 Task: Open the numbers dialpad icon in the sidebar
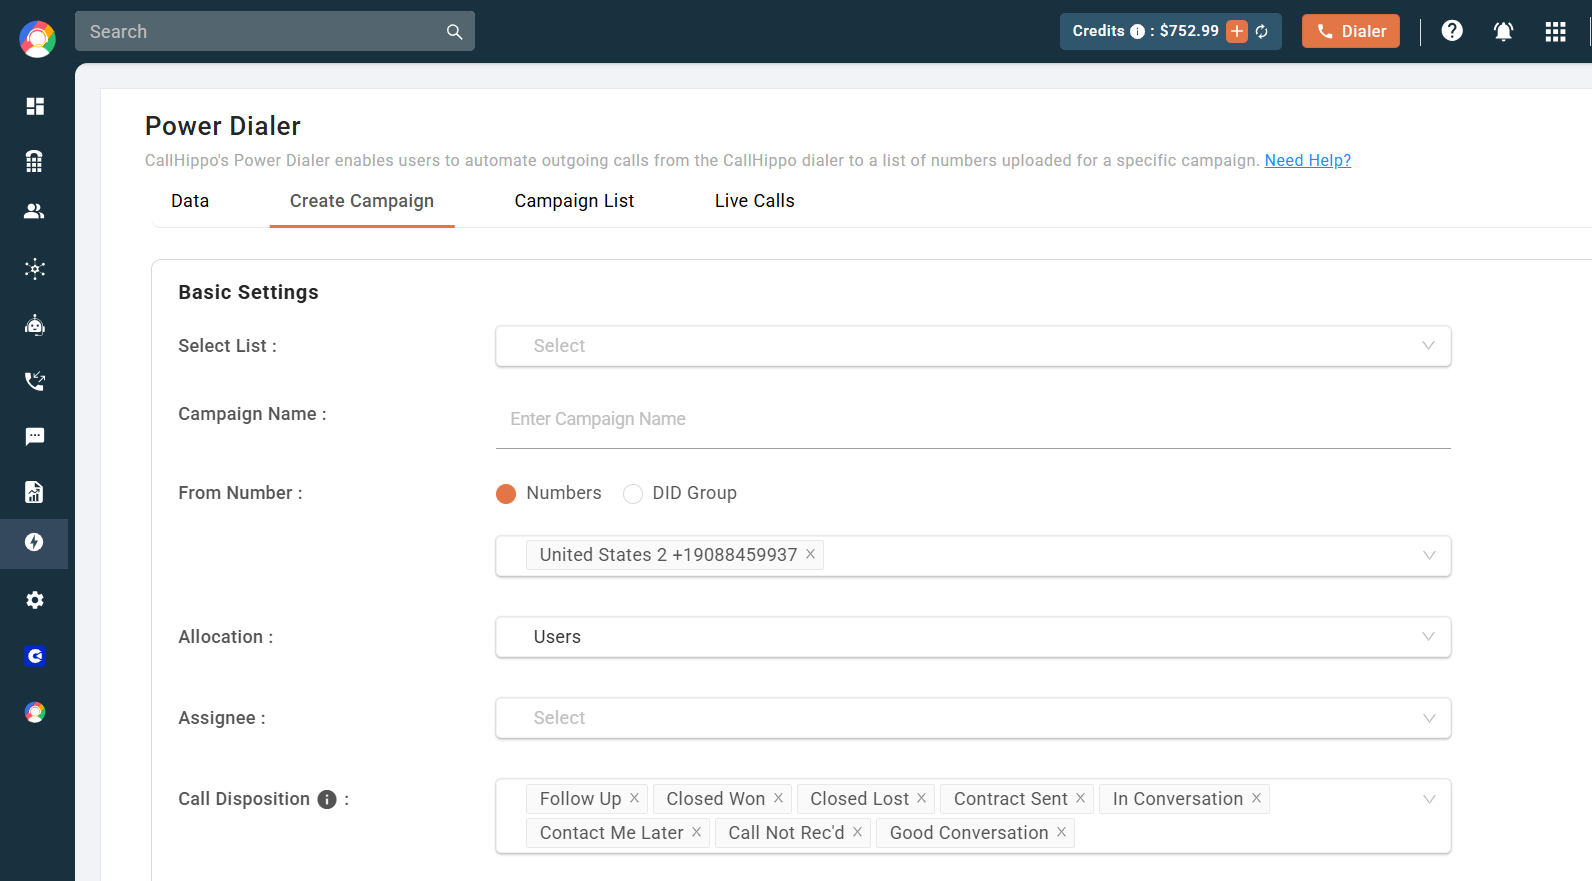35,160
